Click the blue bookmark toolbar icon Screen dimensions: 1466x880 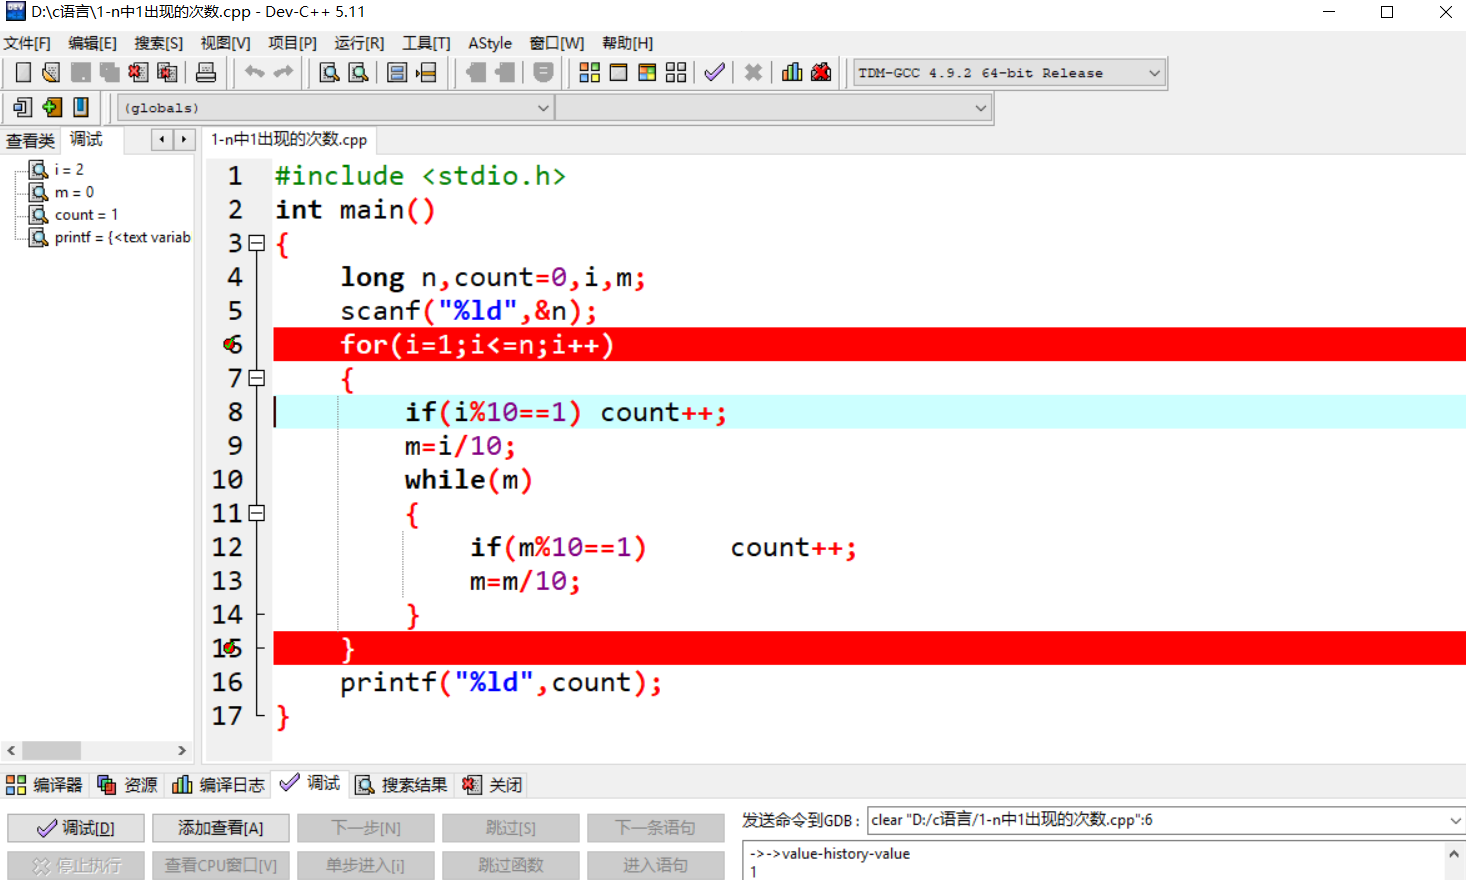point(81,107)
